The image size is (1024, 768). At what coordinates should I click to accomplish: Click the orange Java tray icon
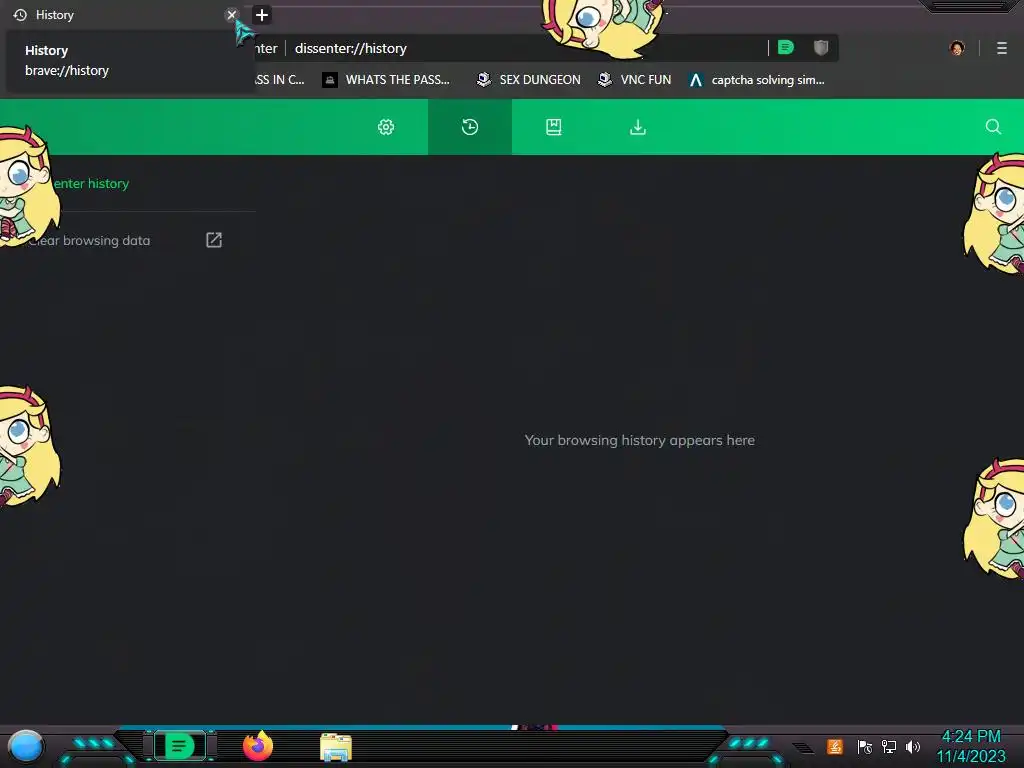coord(835,746)
